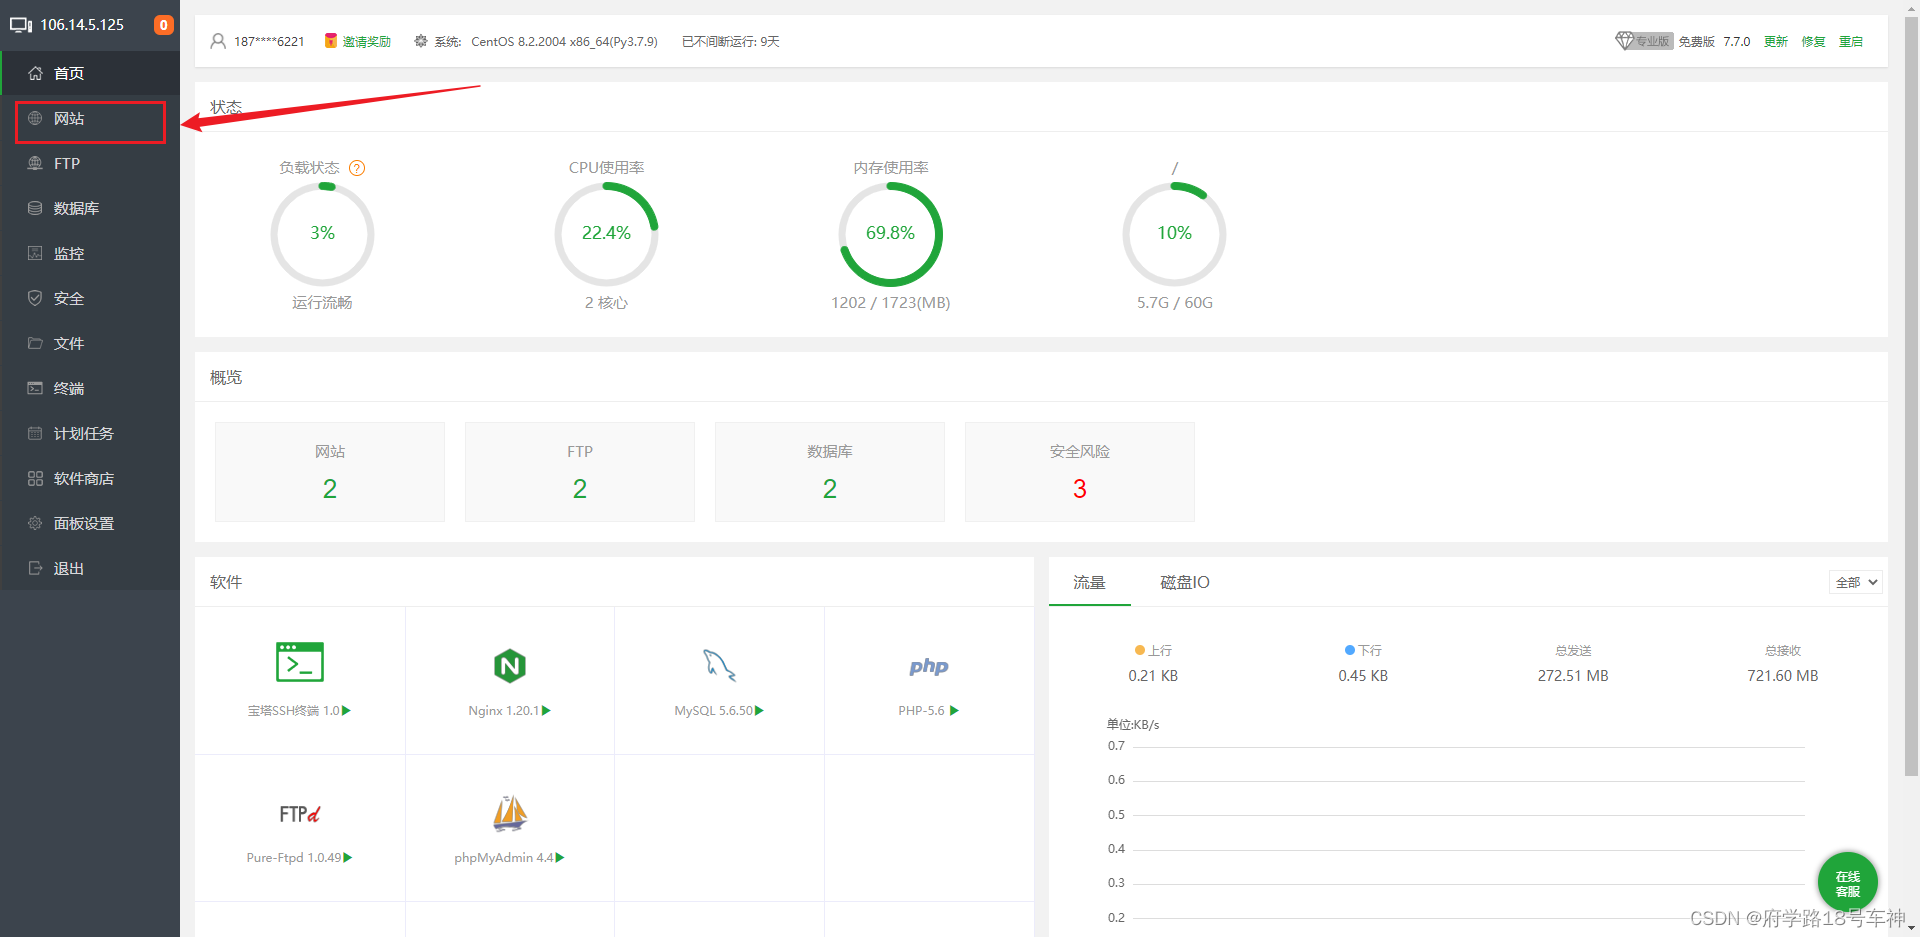Click the 在线客服 green chat button
The width and height of the screenshot is (1920, 937).
tap(1847, 883)
